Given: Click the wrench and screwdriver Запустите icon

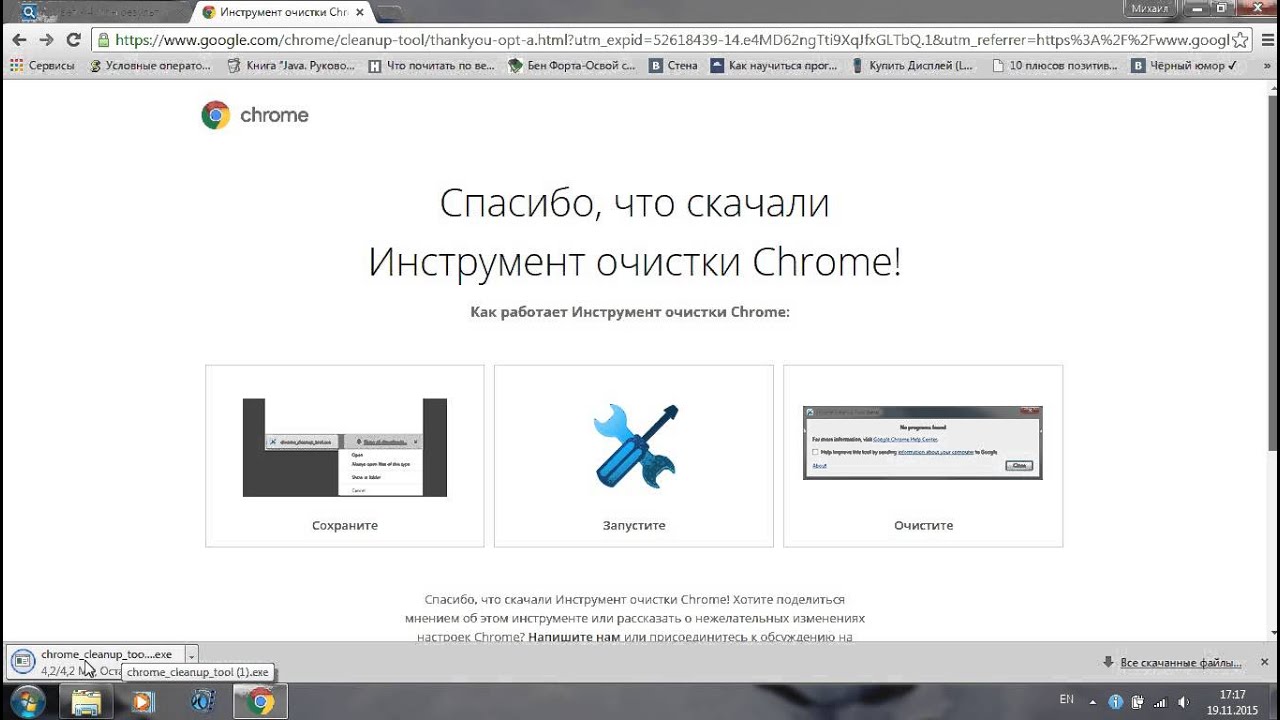Looking at the screenshot, I should point(634,446).
